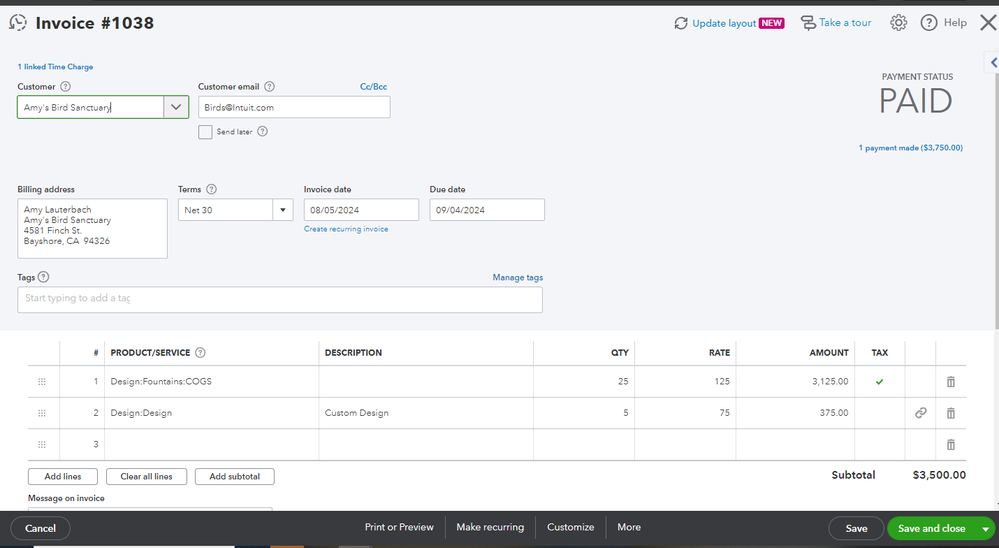The image size is (999, 548).
Task: Click the Update layout refresh icon
Action: [680, 24]
